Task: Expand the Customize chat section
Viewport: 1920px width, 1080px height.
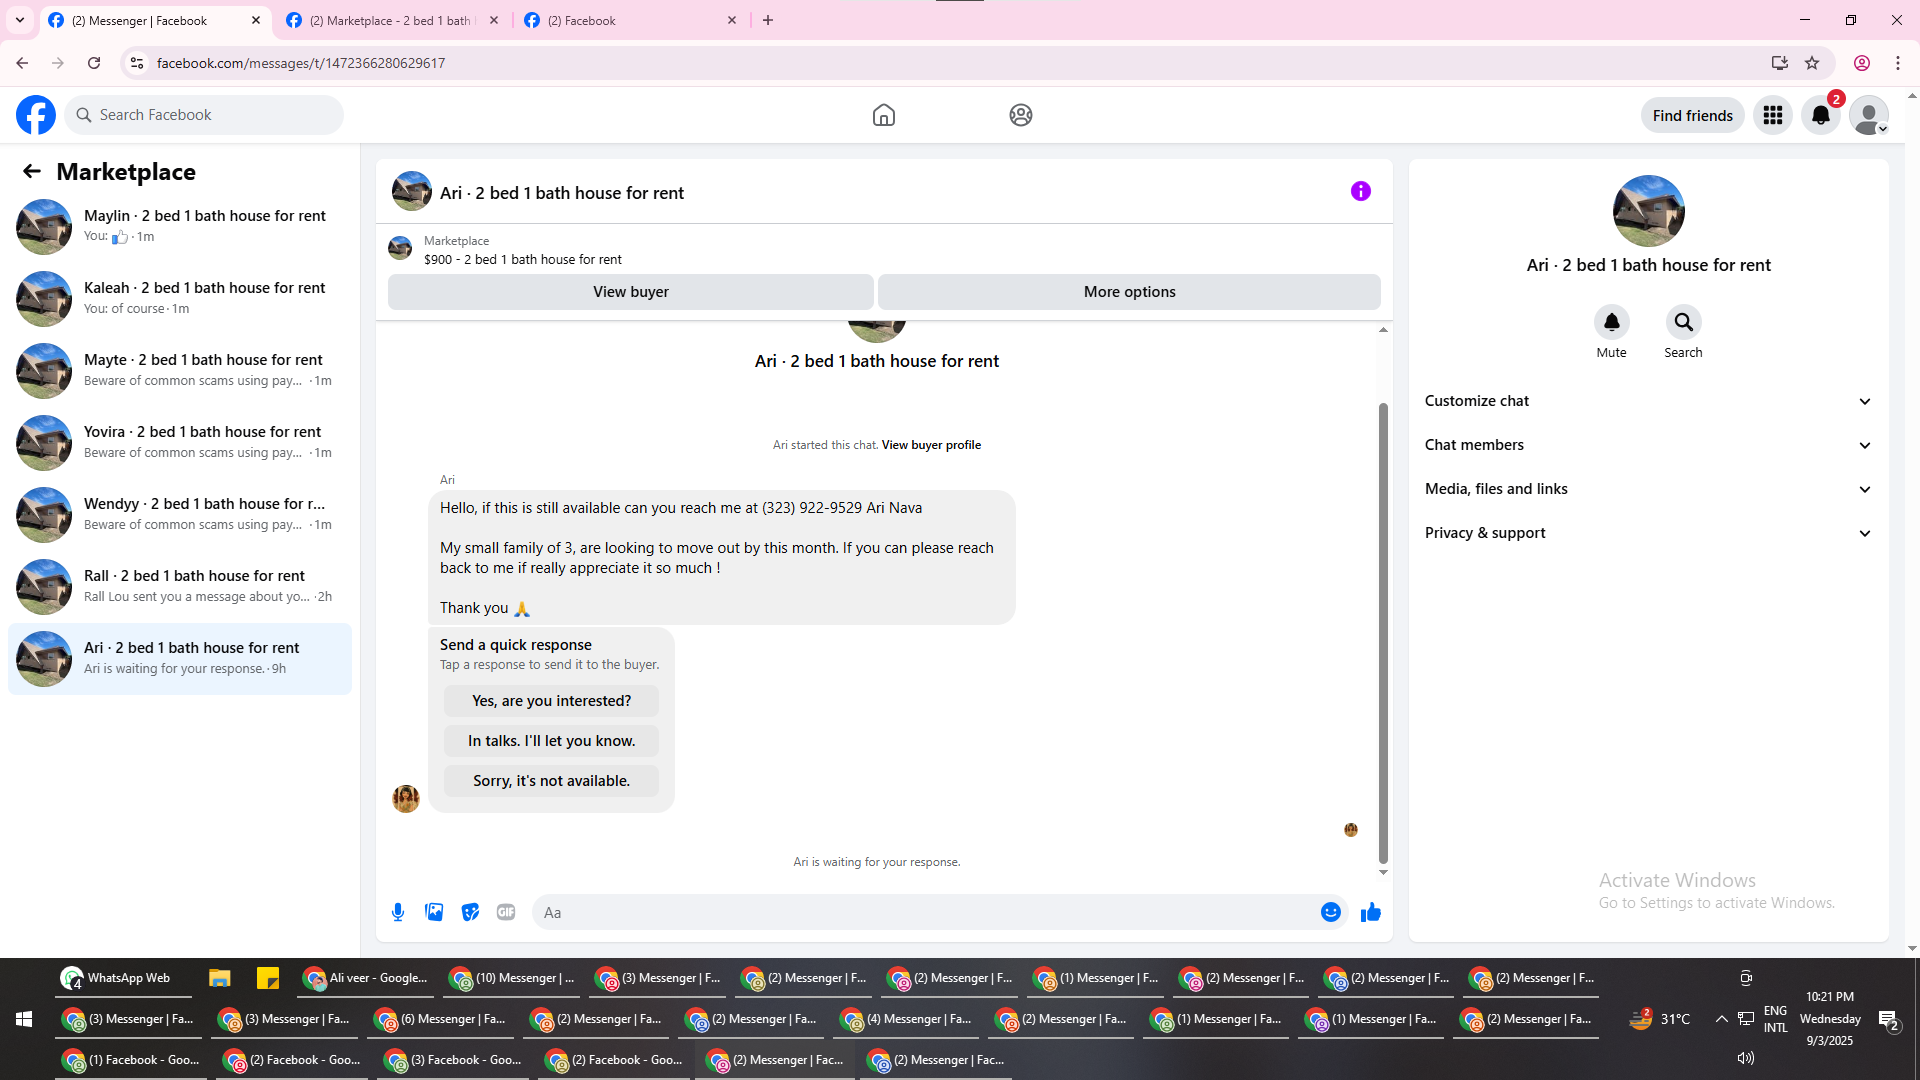Action: coord(1648,401)
